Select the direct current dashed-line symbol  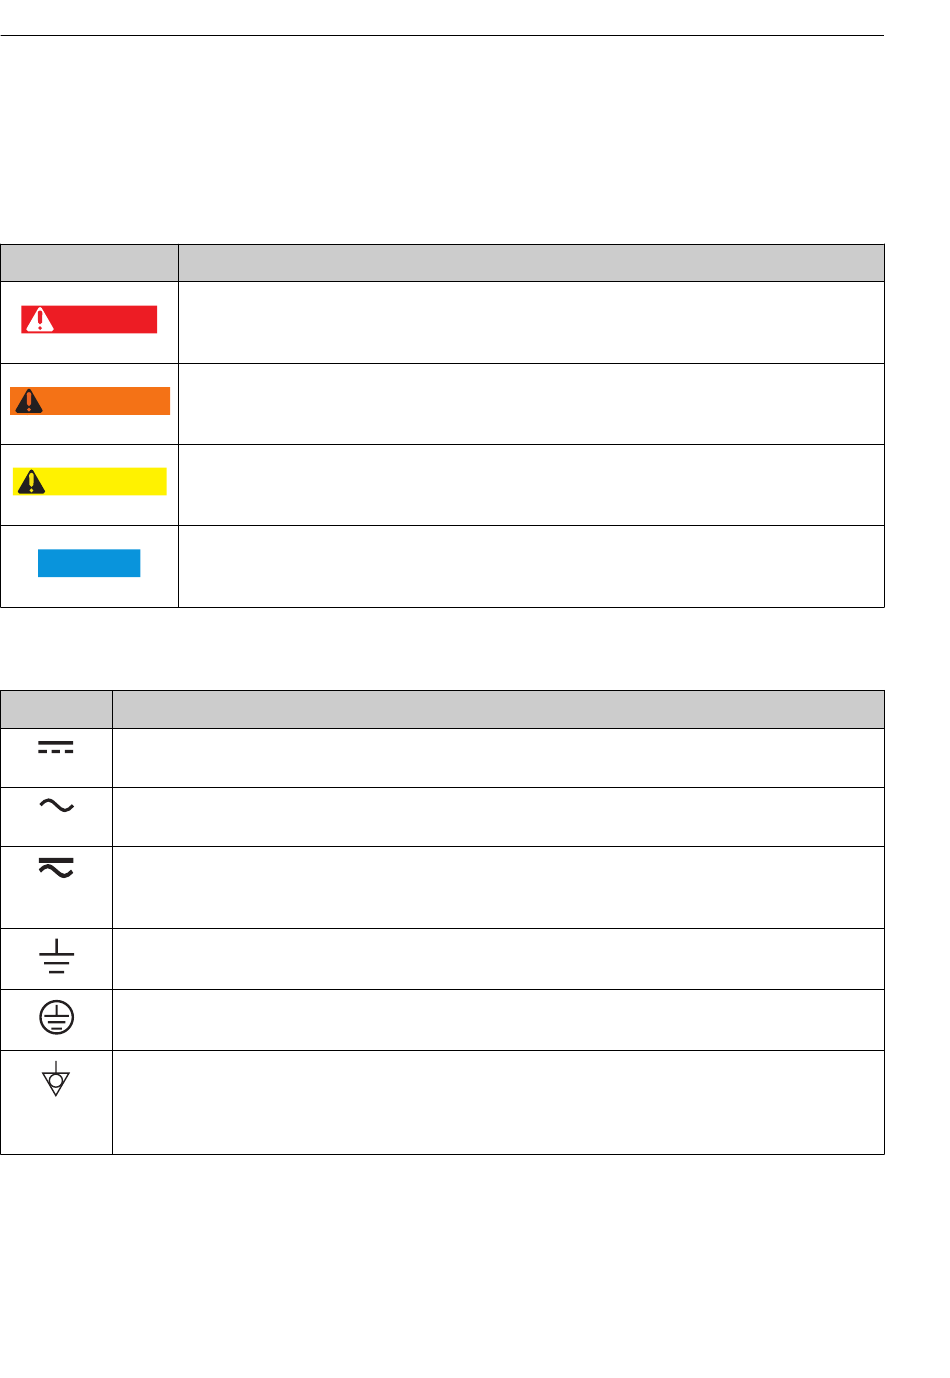click(x=56, y=748)
